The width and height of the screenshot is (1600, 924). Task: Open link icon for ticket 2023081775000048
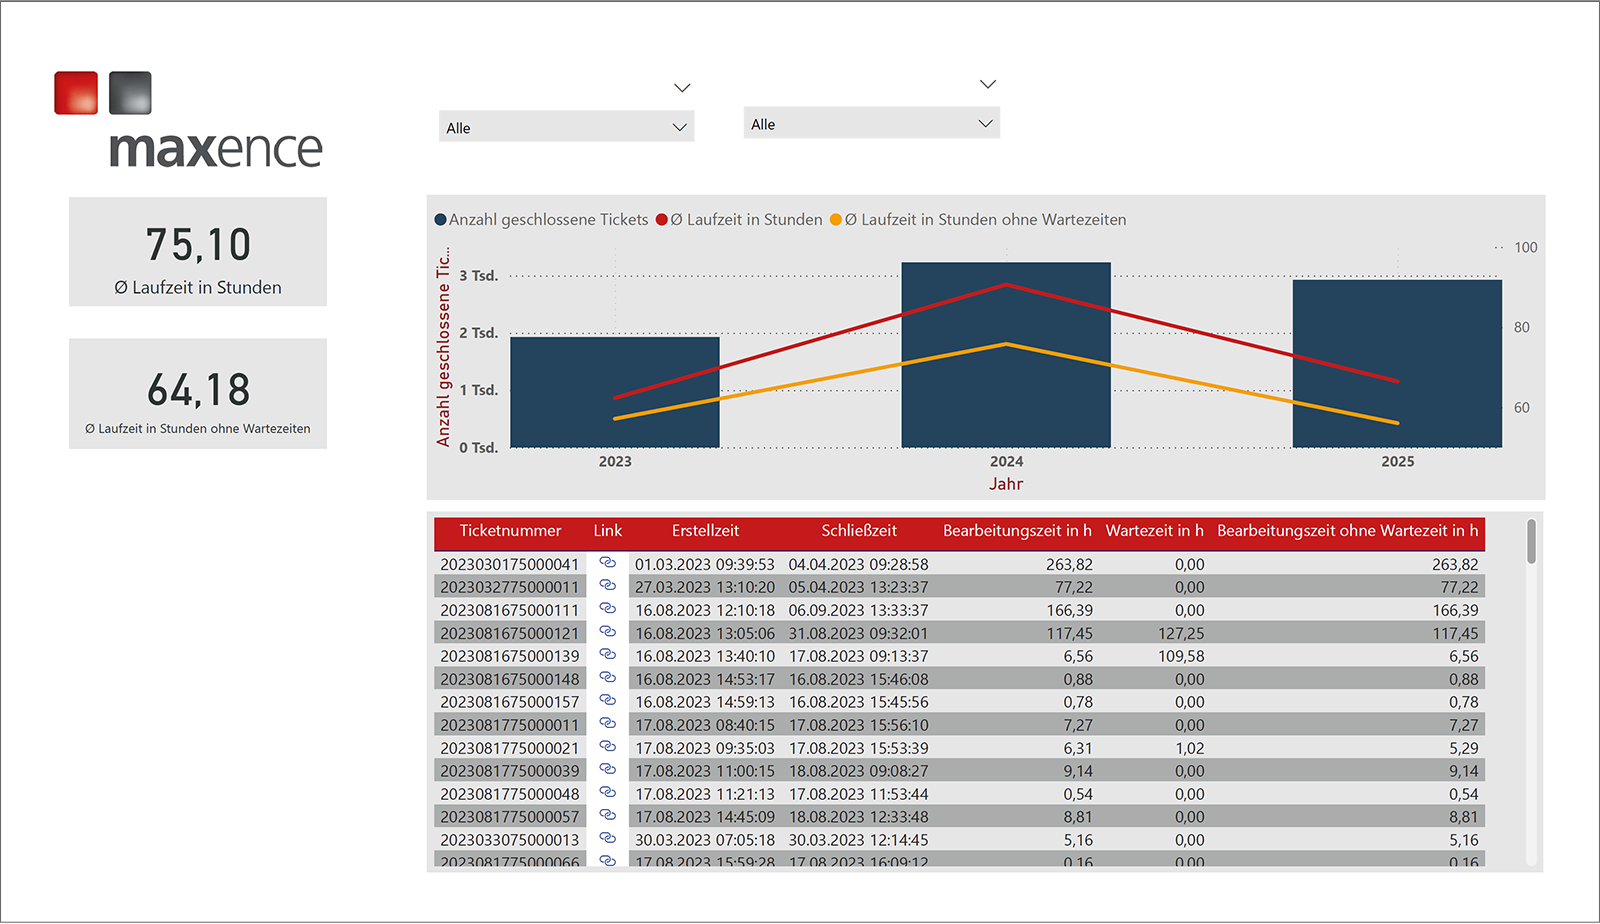pos(607,793)
